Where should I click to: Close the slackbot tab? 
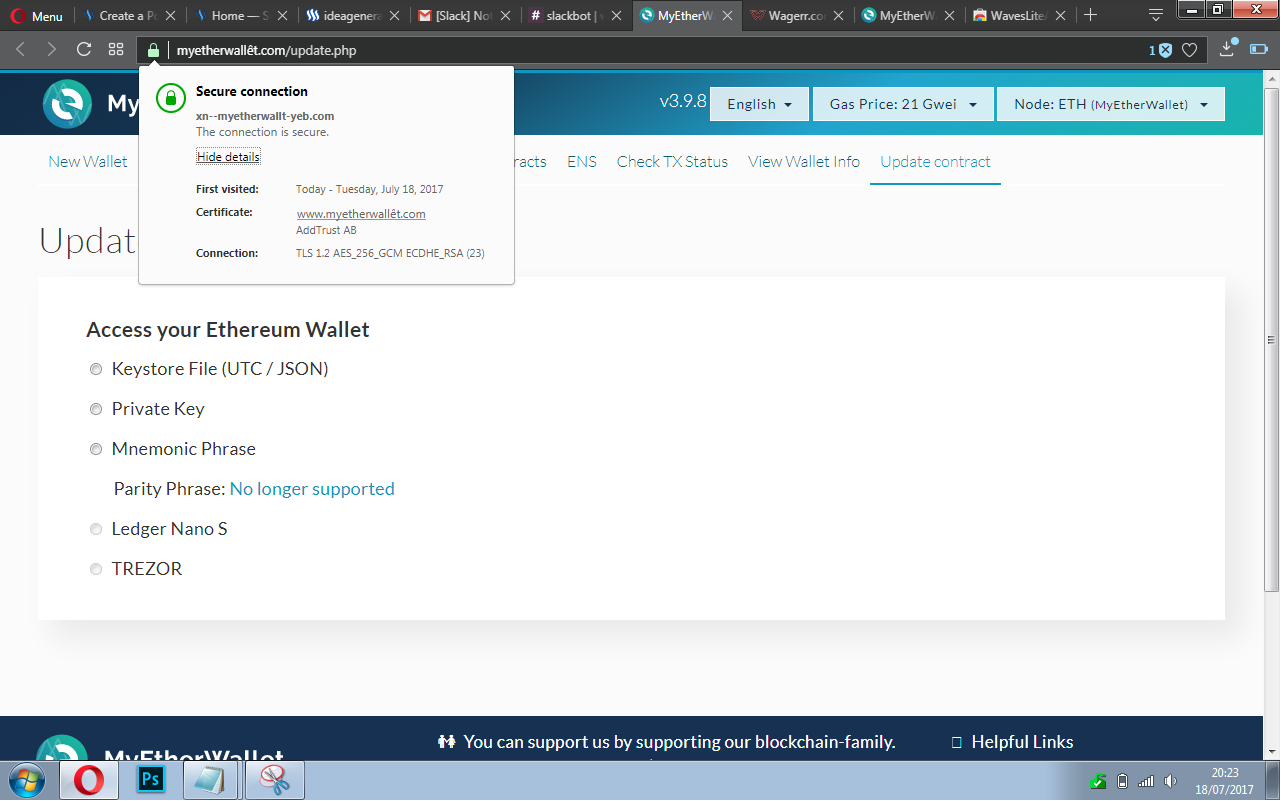click(618, 16)
